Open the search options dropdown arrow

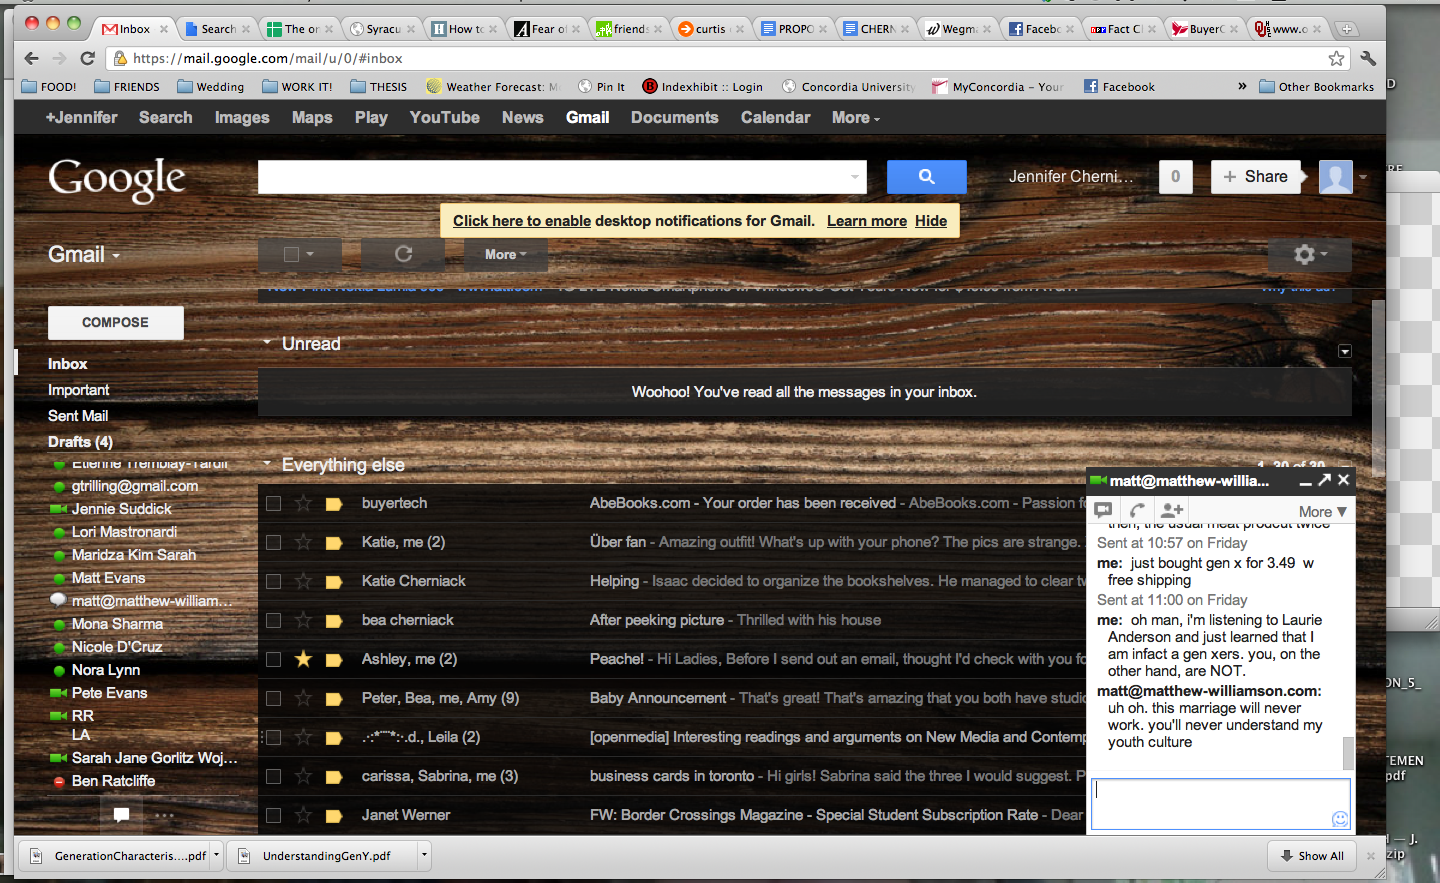click(x=855, y=177)
